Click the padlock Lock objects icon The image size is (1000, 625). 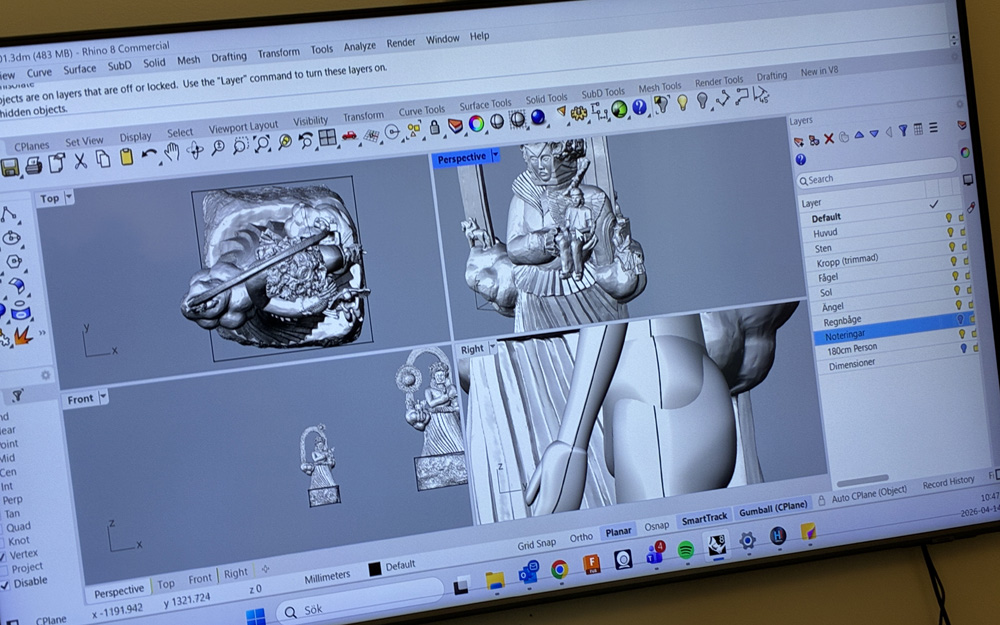(435, 127)
